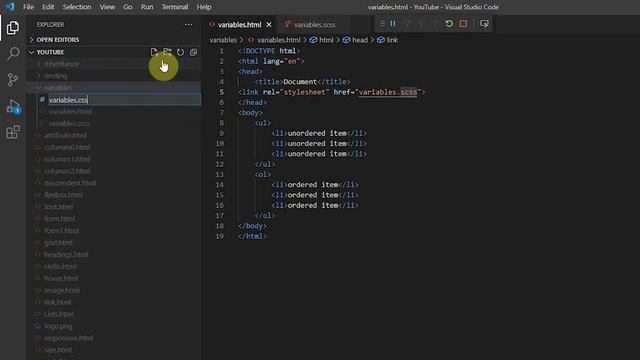The height and width of the screenshot is (360, 640).
Task: Expand the nesting folder
Action: click(56, 76)
